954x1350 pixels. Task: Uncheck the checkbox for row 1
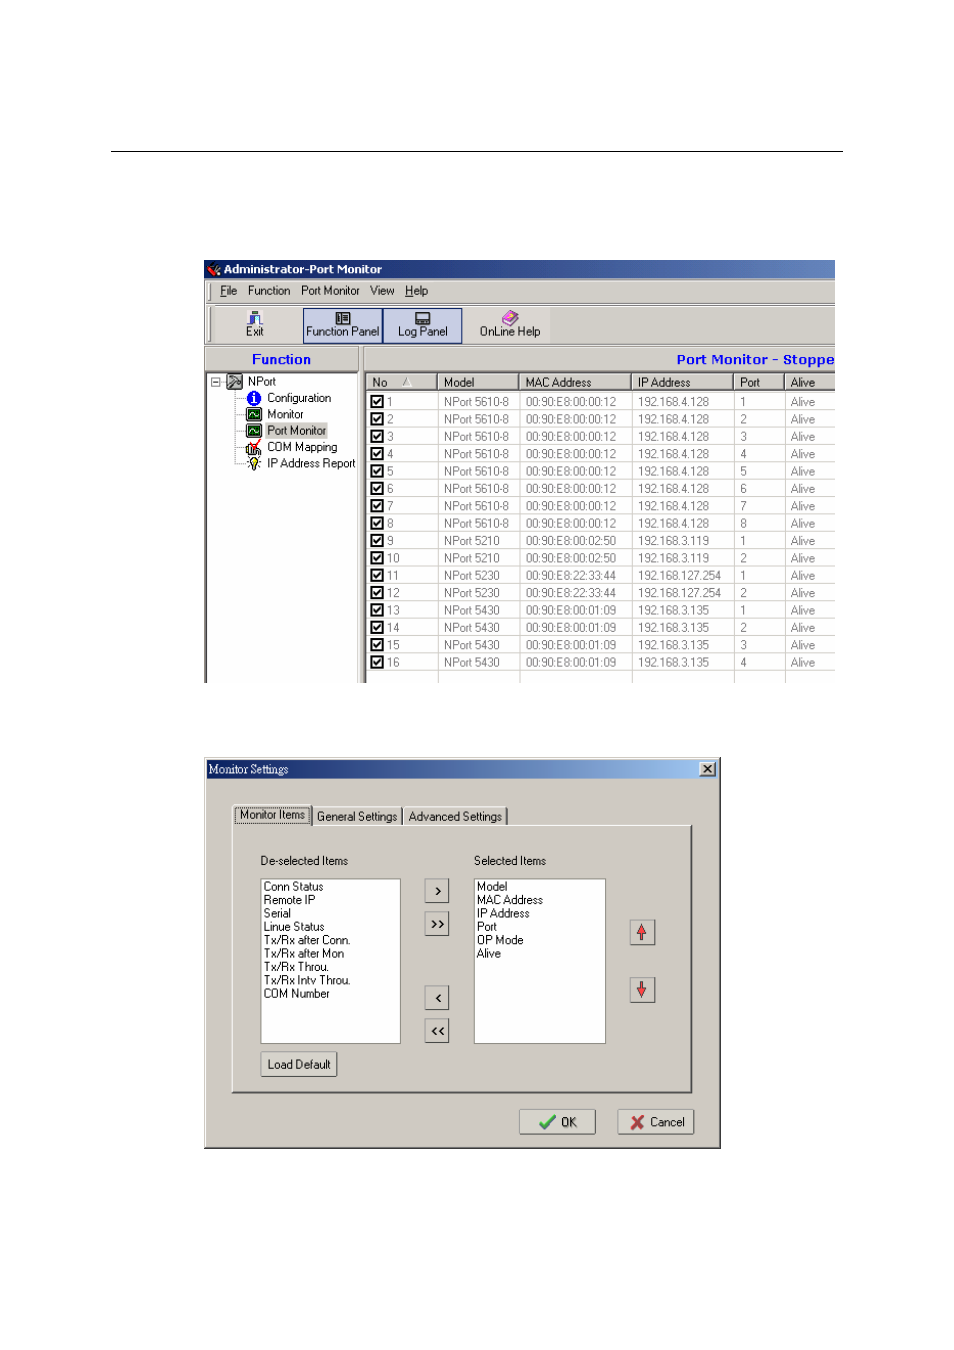[x=377, y=402]
